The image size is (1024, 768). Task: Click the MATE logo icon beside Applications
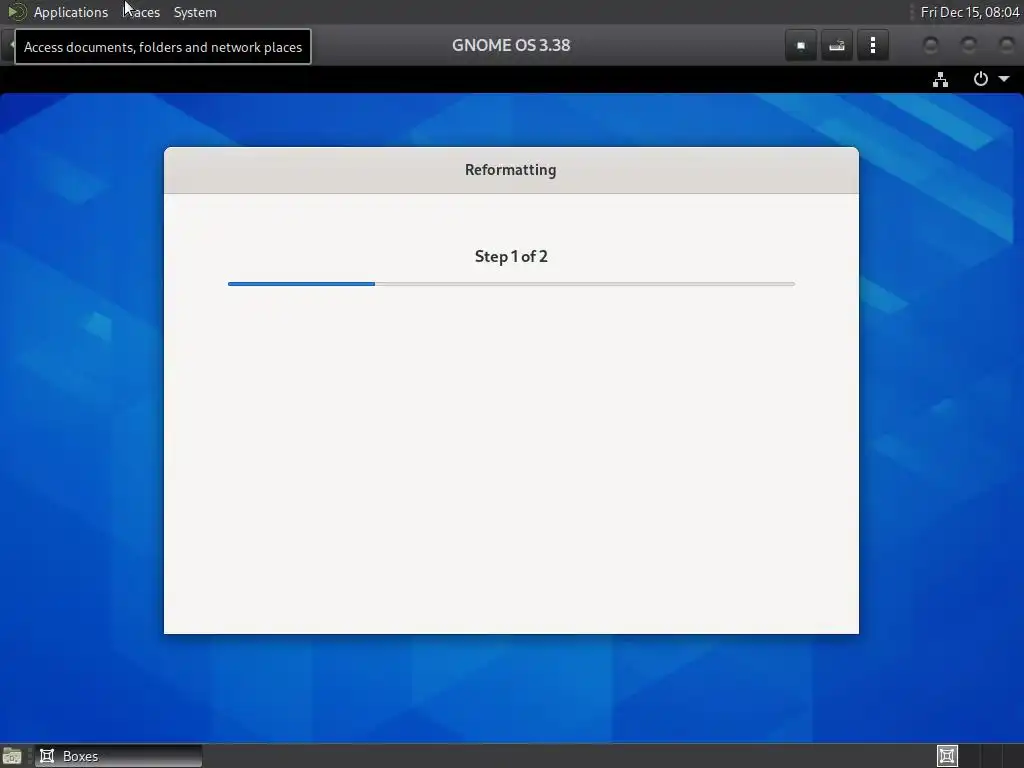pos(16,12)
